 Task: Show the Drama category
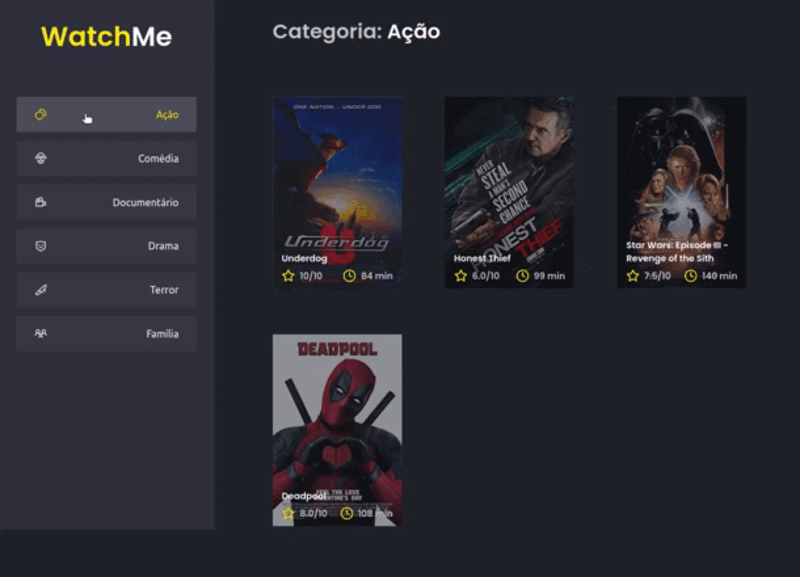[106, 246]
